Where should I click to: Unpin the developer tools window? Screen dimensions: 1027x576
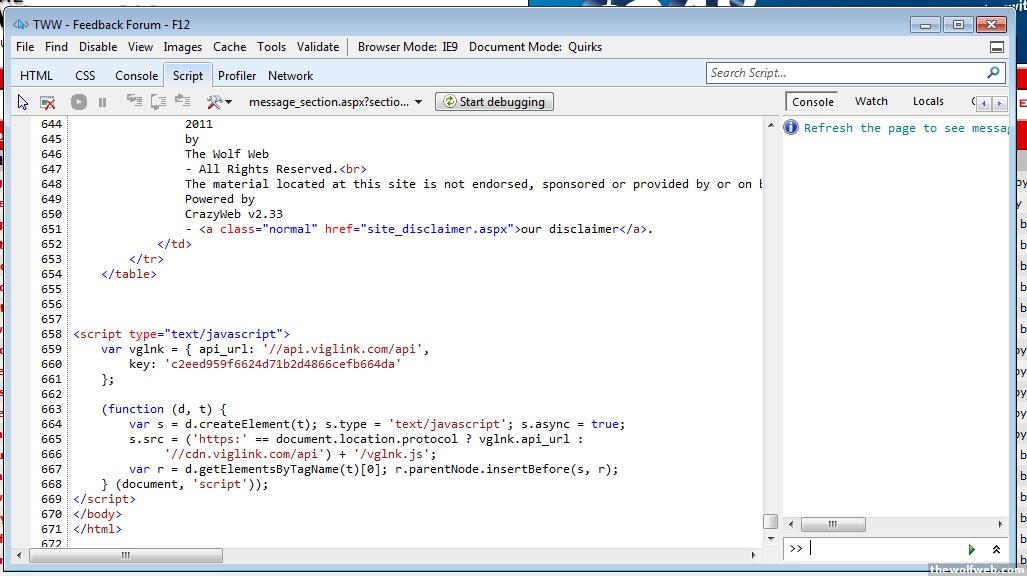996,47
